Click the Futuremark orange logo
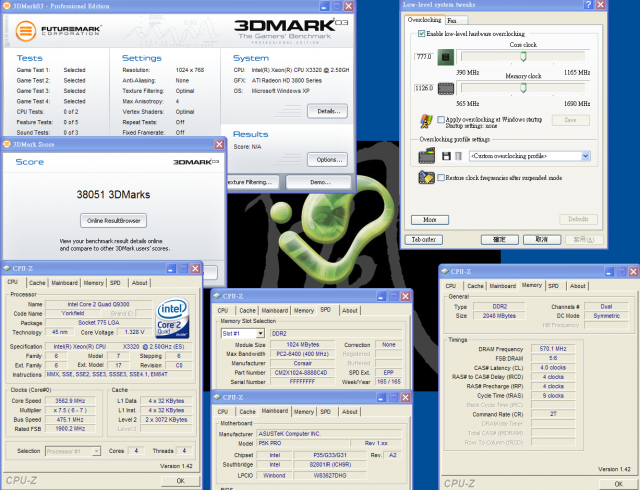640x490 pixels. [26, 31]
